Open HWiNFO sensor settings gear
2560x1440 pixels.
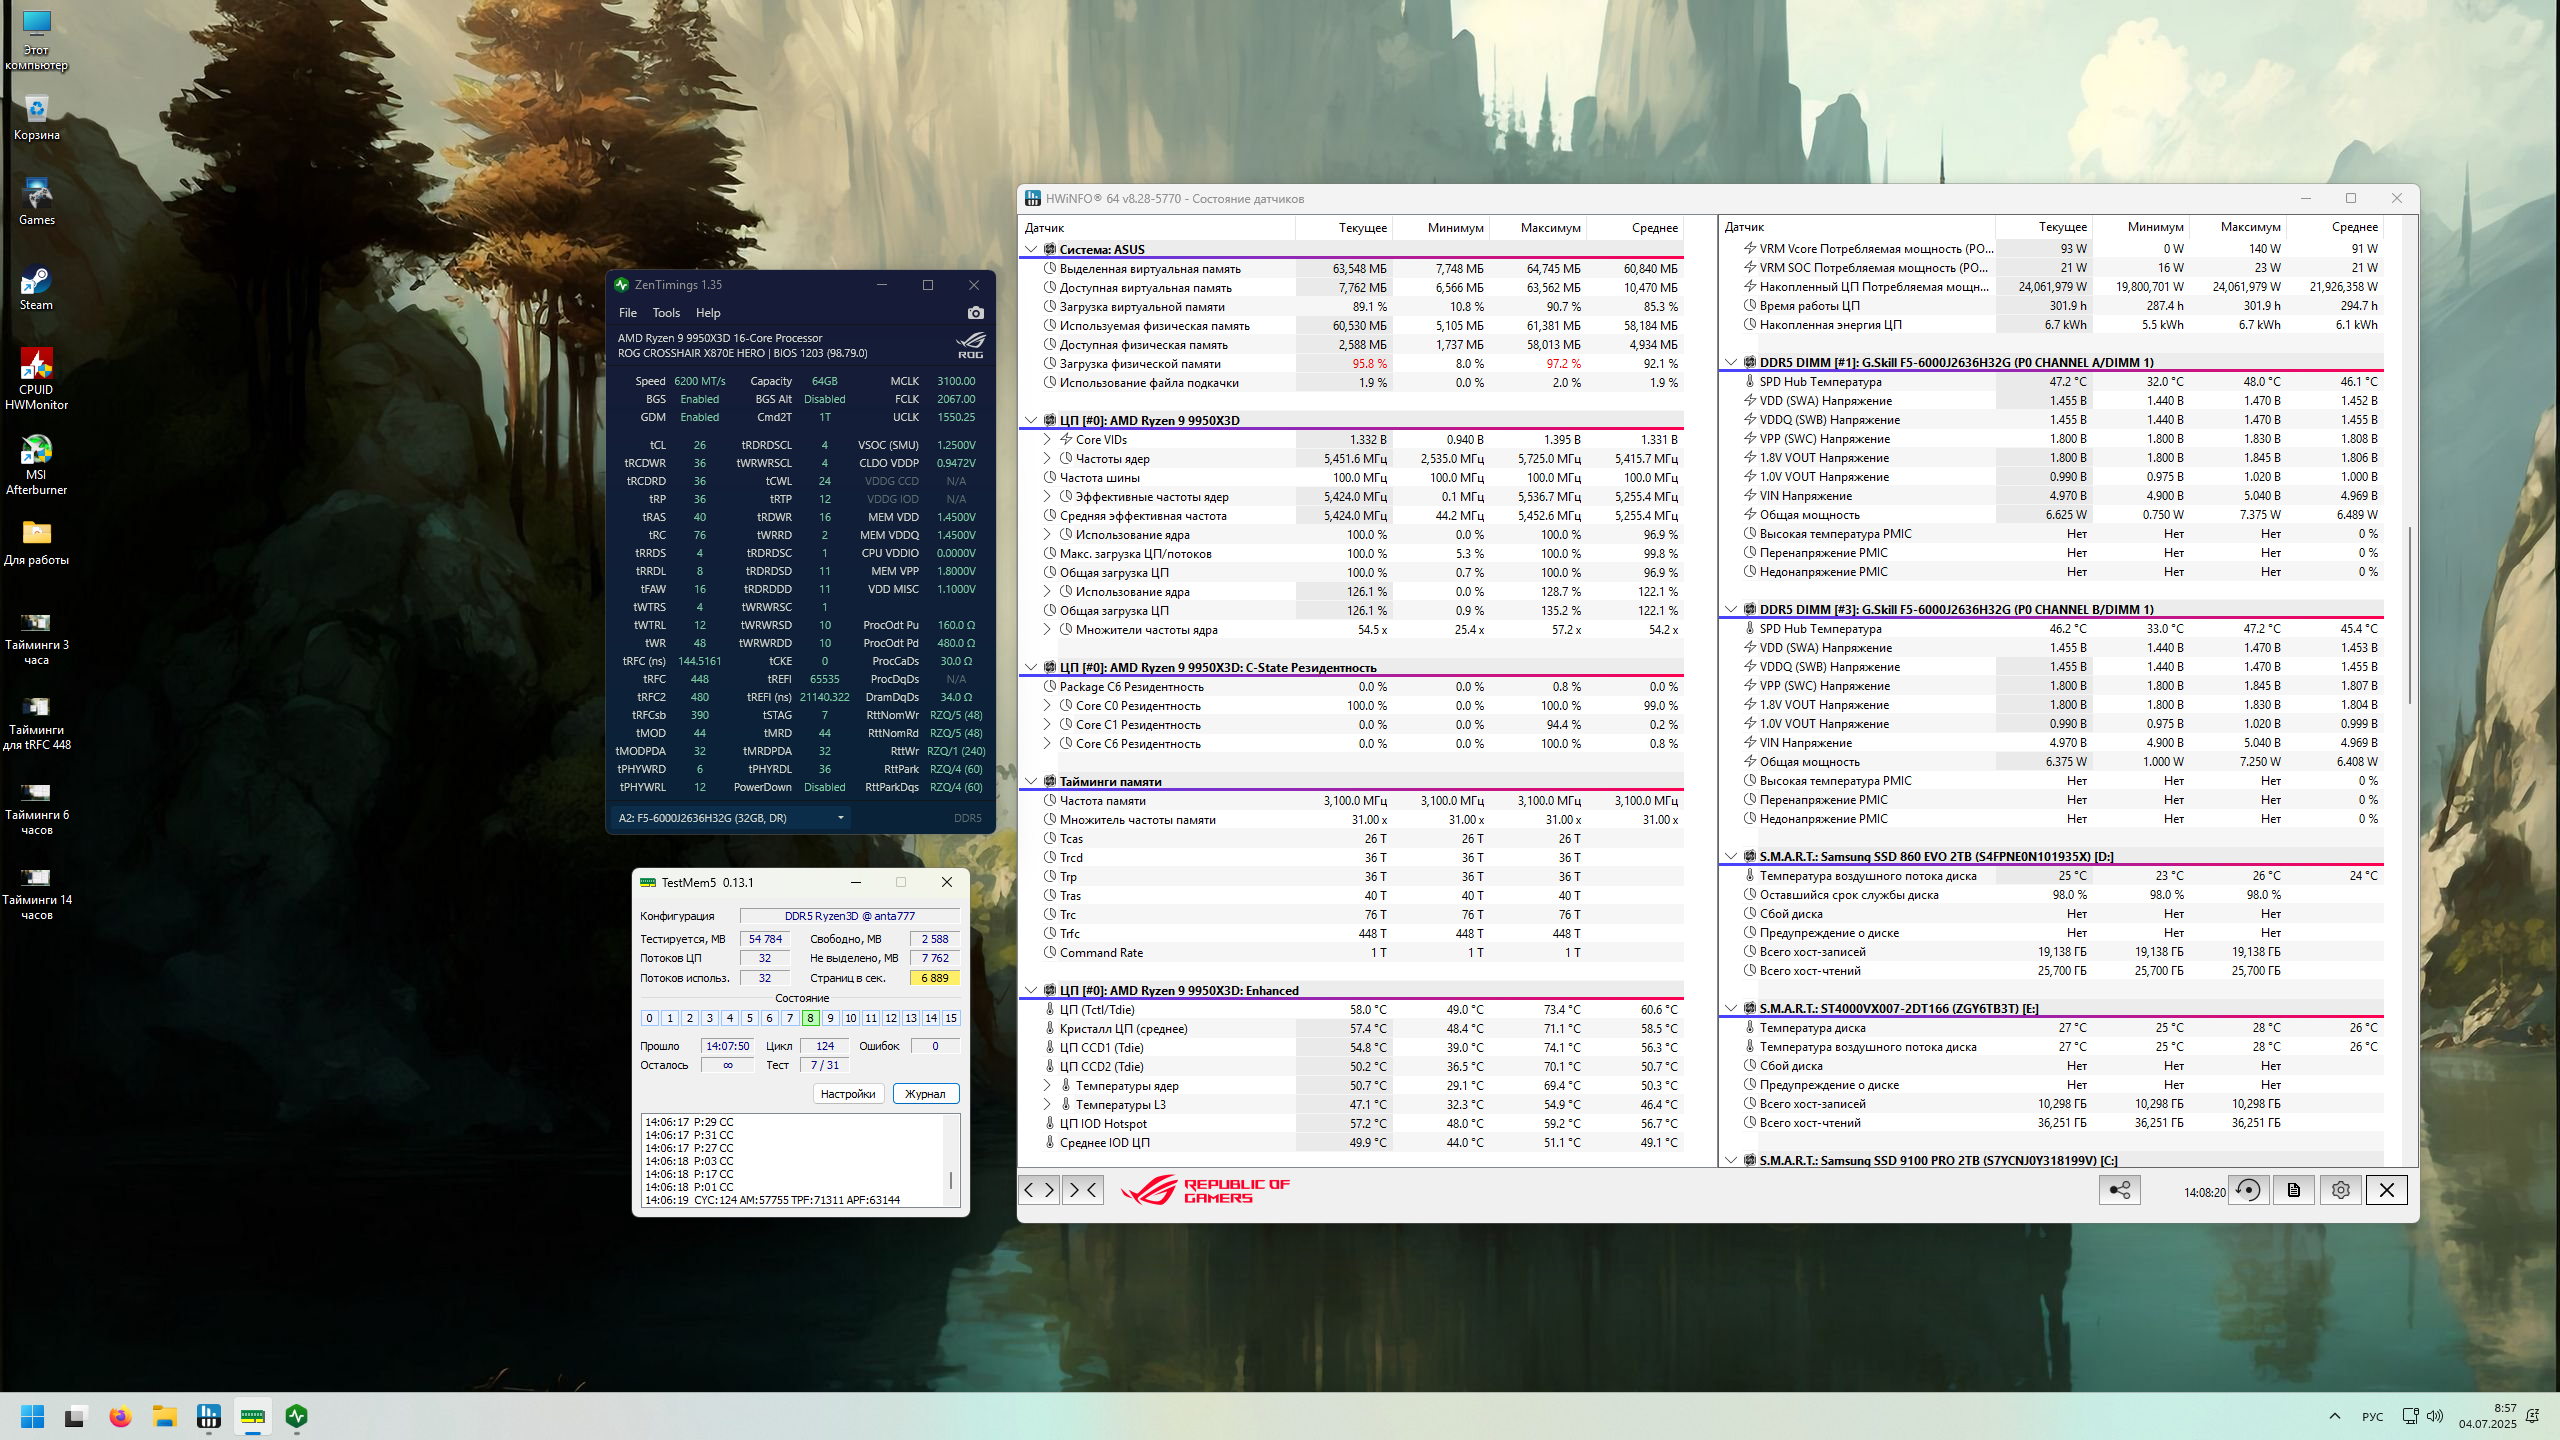pyautogui.click(x=2340, y=1190)
